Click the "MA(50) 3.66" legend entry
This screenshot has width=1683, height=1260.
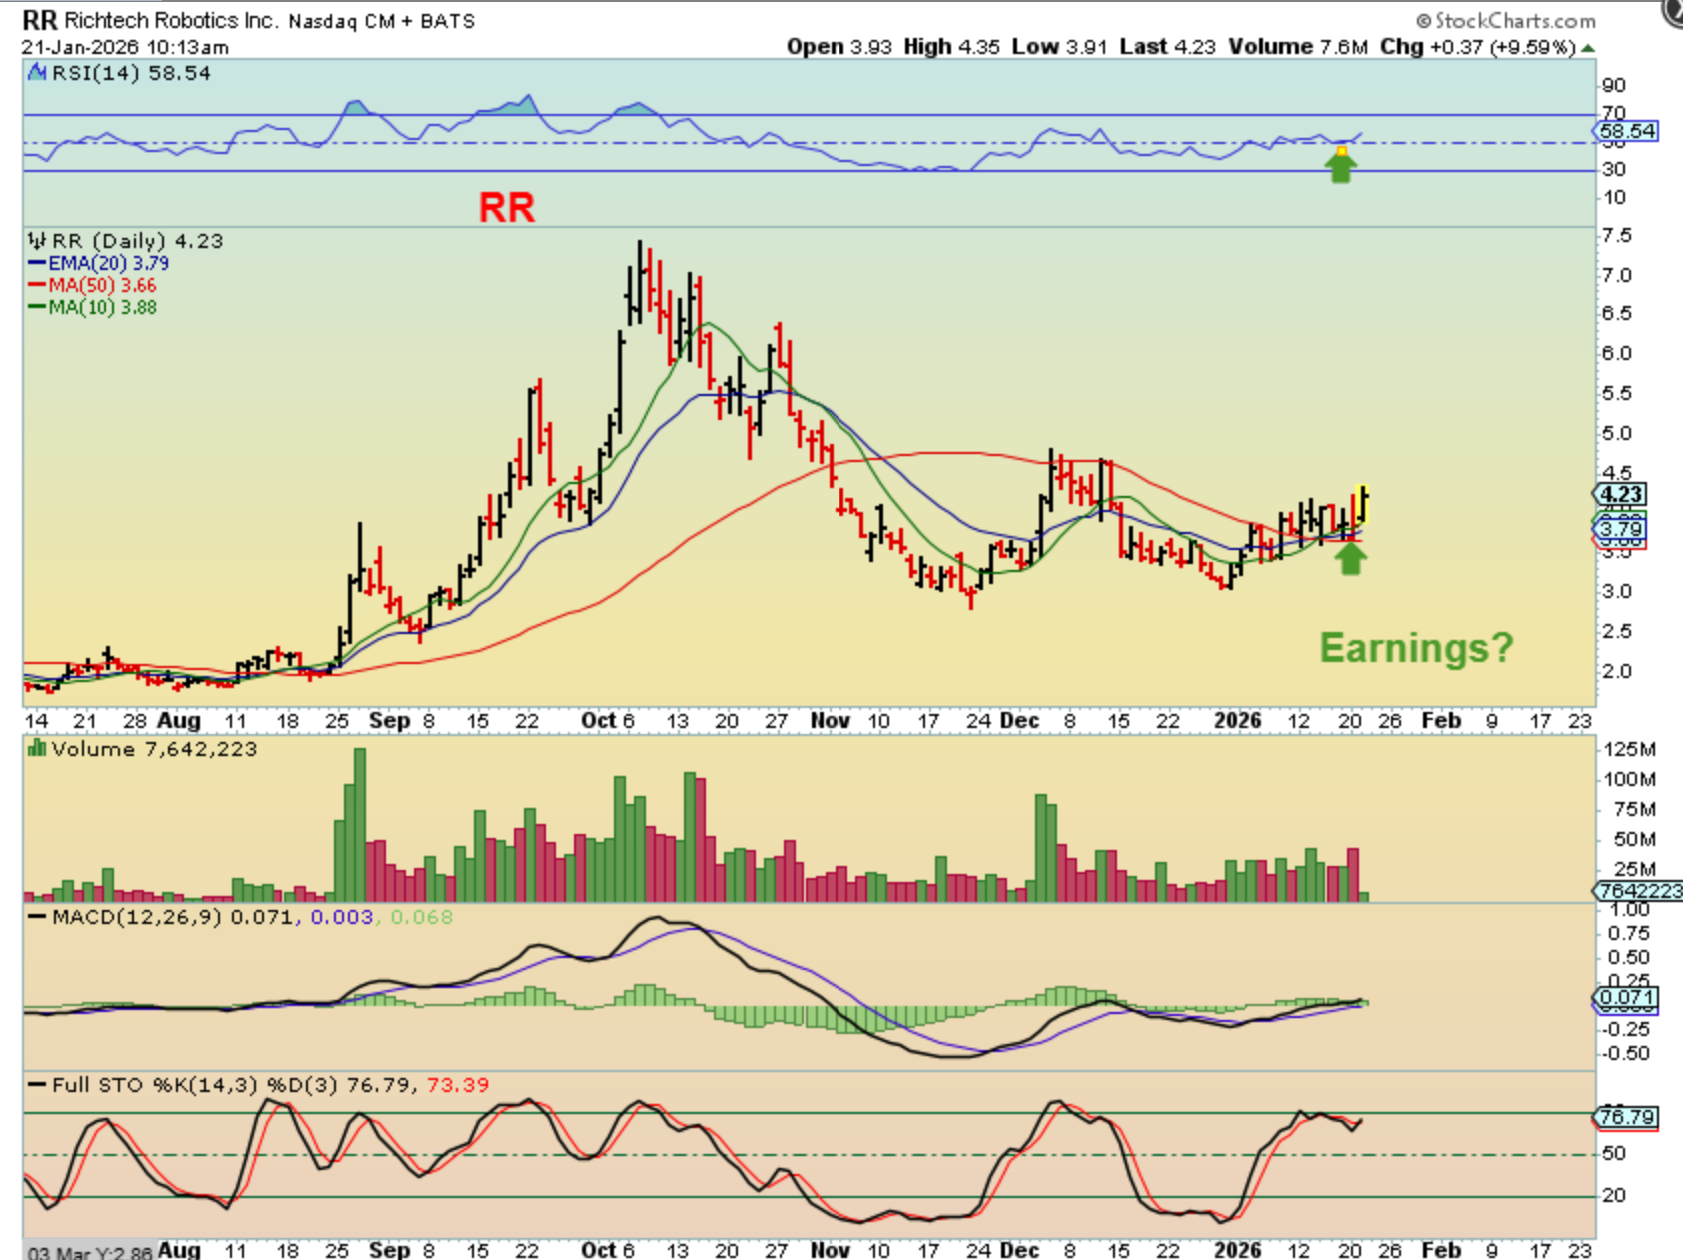103,285
